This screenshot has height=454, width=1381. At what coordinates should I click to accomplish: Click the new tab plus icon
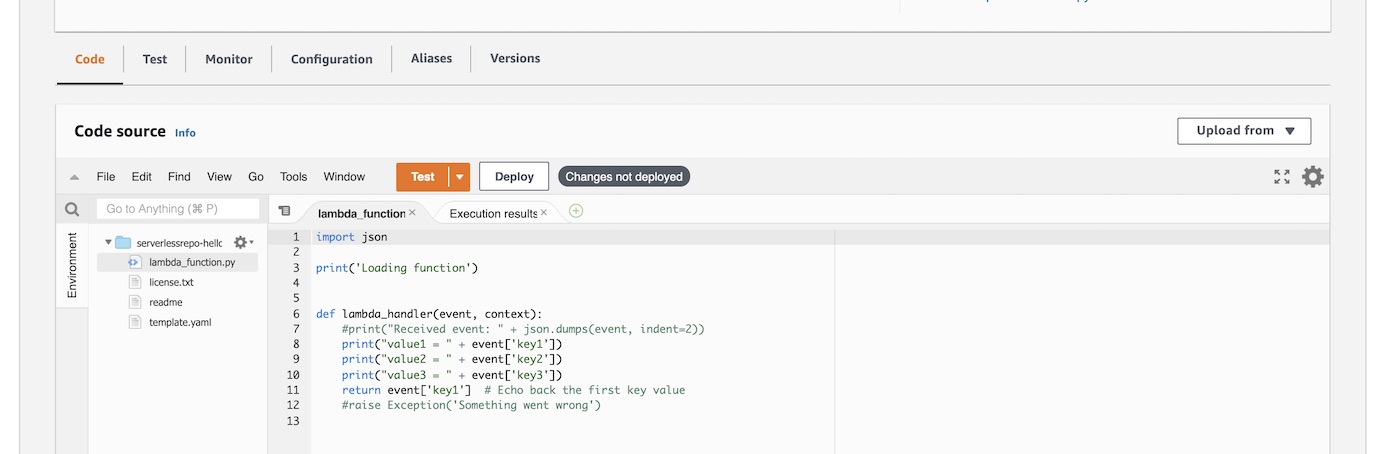576,211
